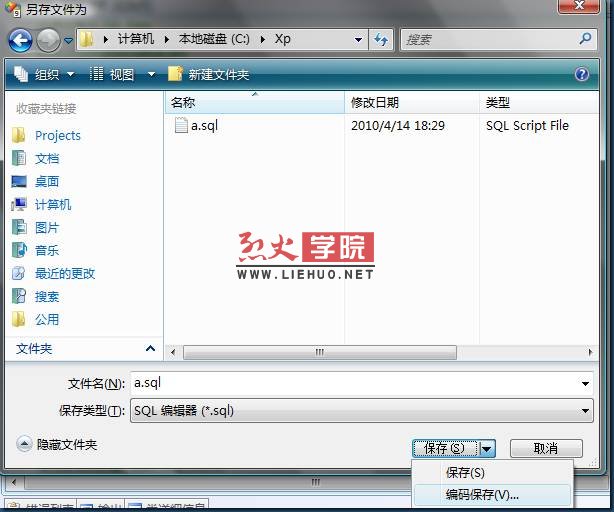
Task: Click the 桌面 desktop monitor icon
Action: pyautogui.click(x=18, y=181)
